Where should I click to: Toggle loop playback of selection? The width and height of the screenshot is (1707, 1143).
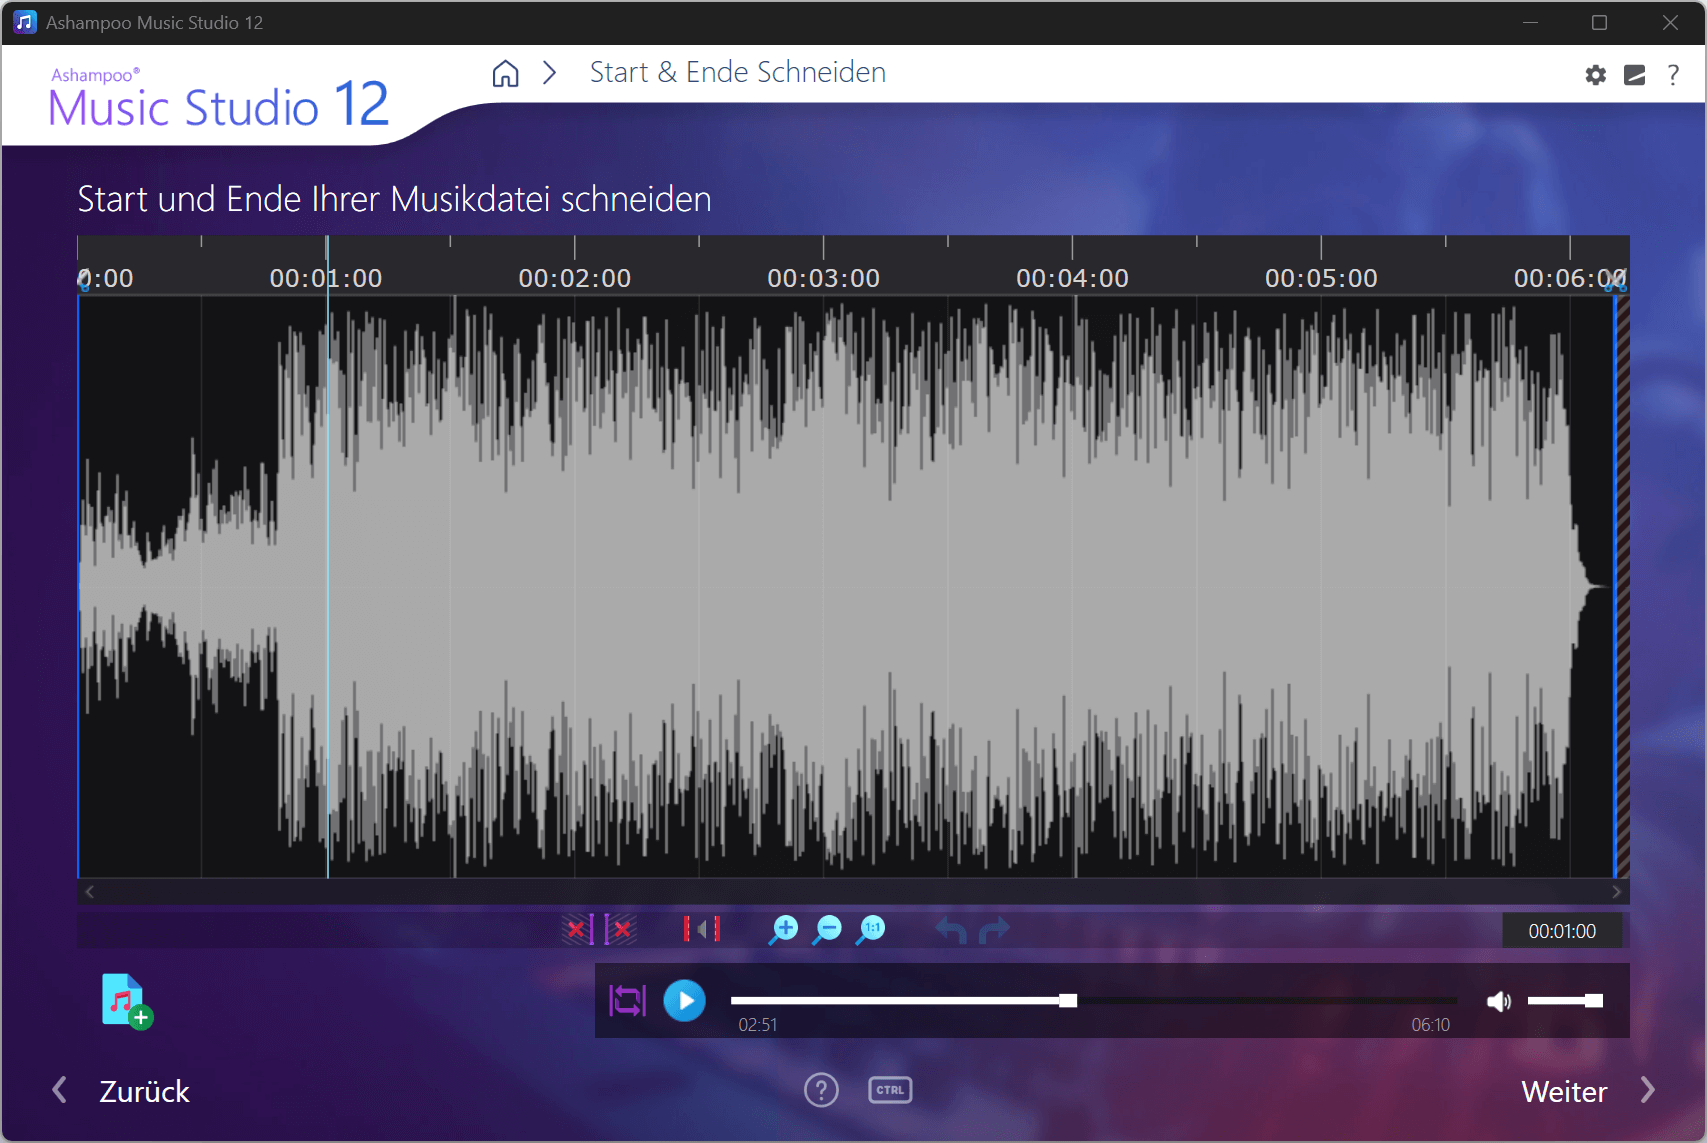[x=627, y=1001]
